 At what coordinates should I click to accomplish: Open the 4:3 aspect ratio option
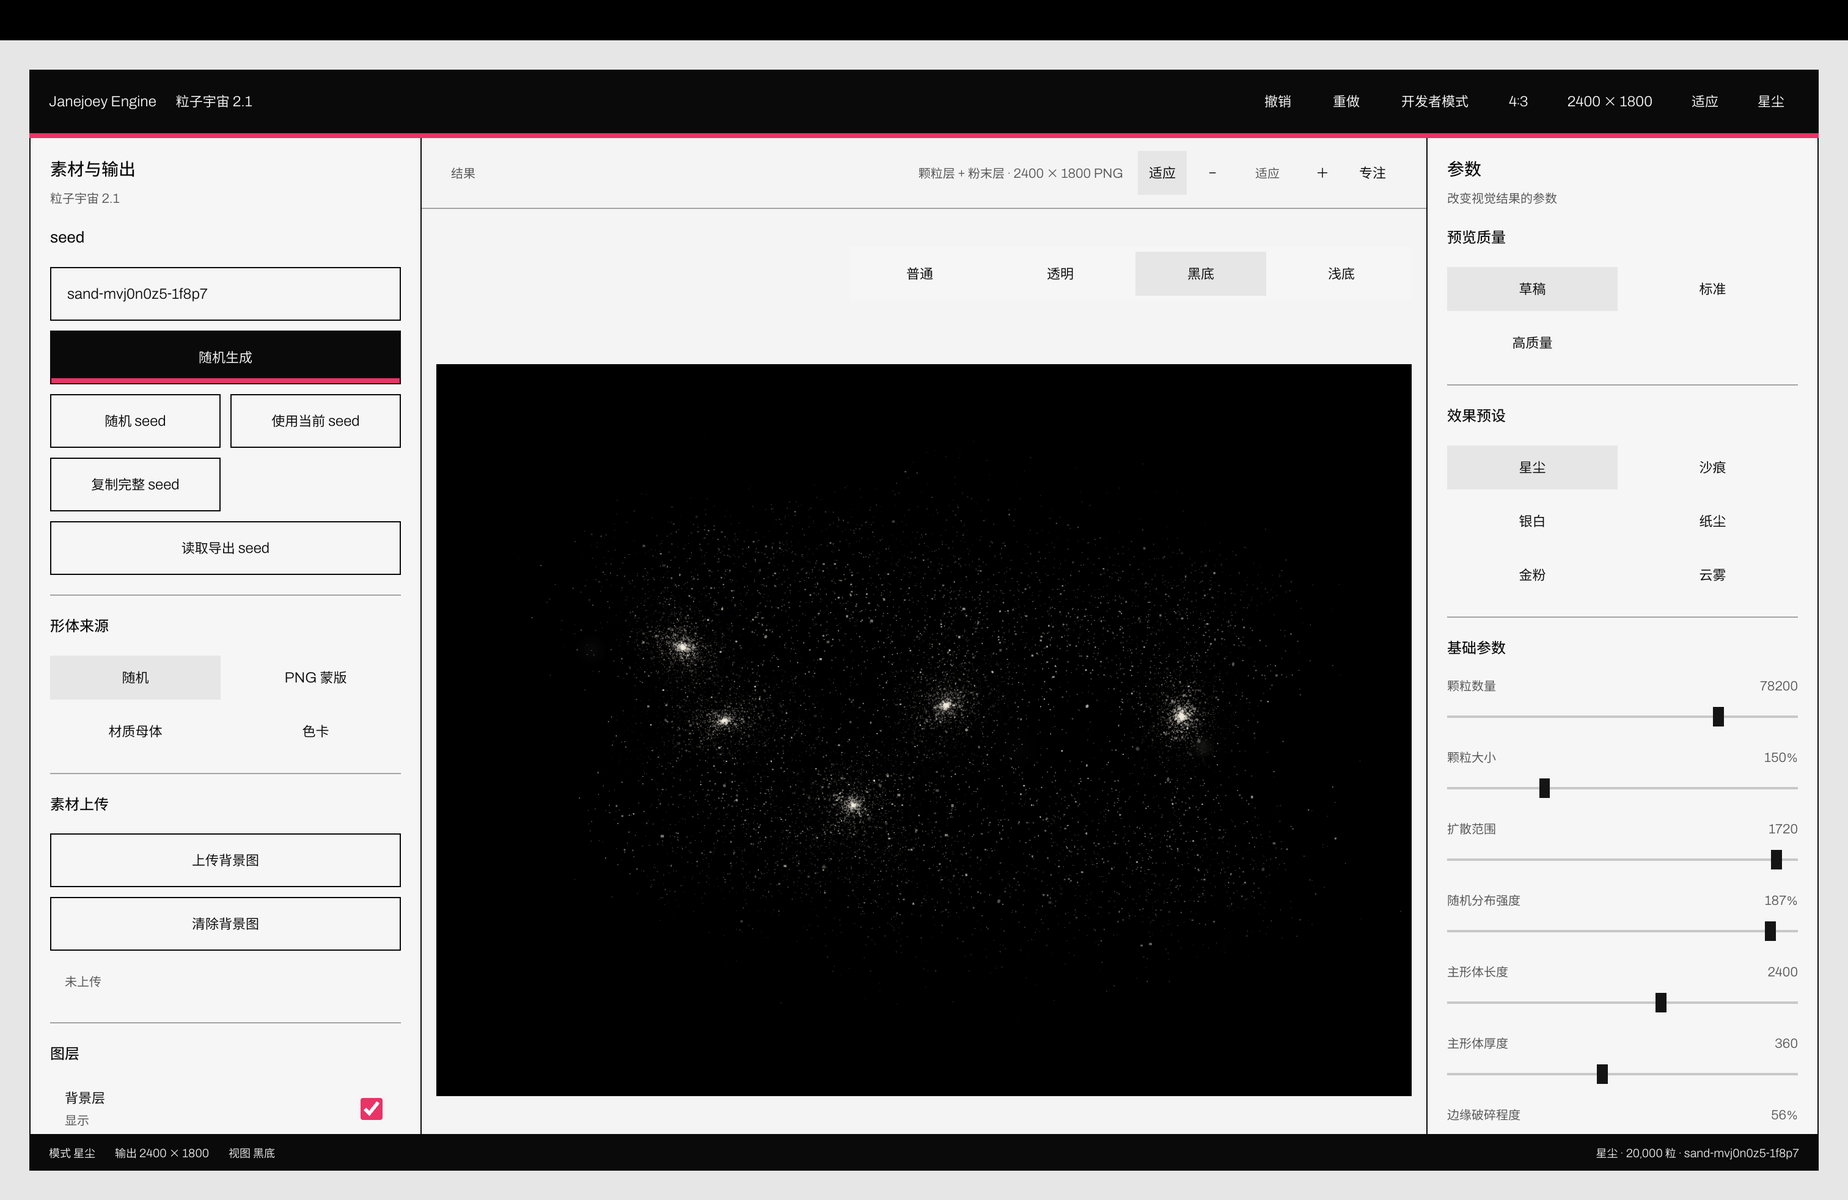pos(1518,102)
